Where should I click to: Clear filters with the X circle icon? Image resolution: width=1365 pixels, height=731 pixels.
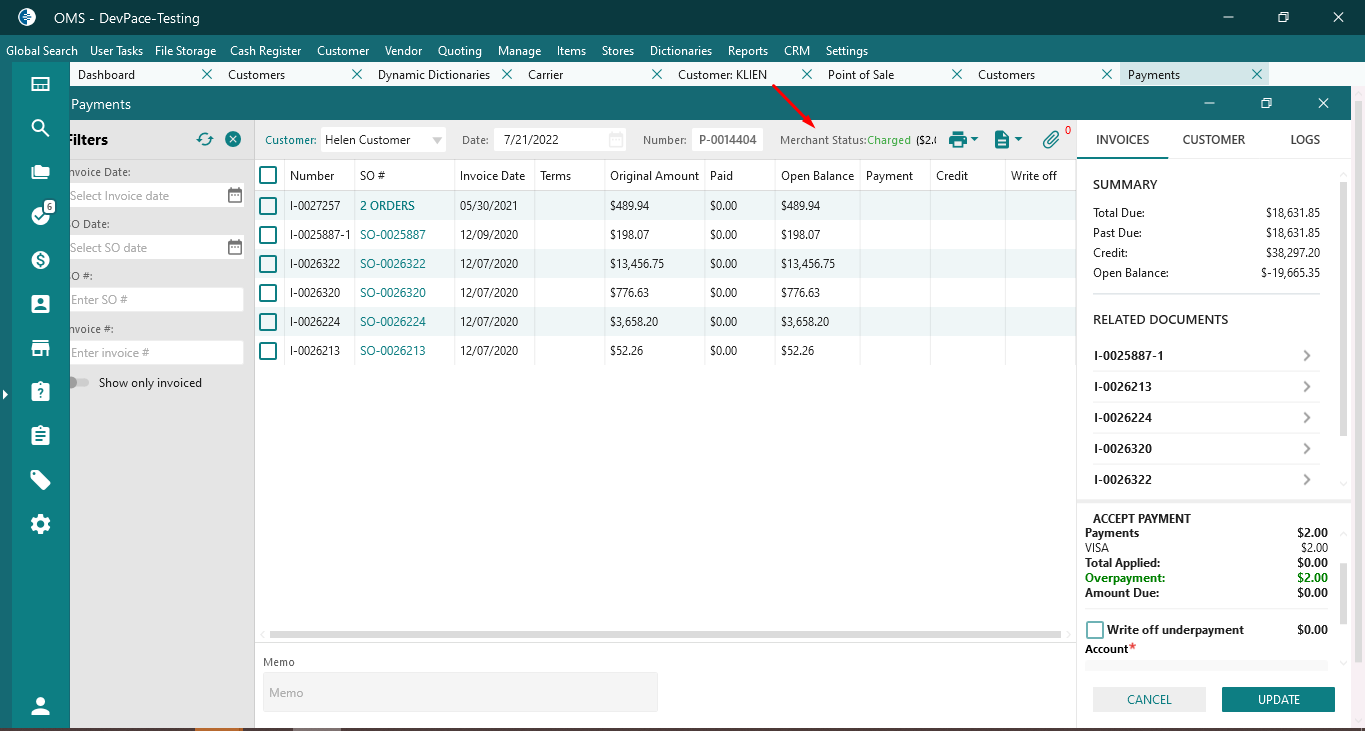(x=233, y=140)
